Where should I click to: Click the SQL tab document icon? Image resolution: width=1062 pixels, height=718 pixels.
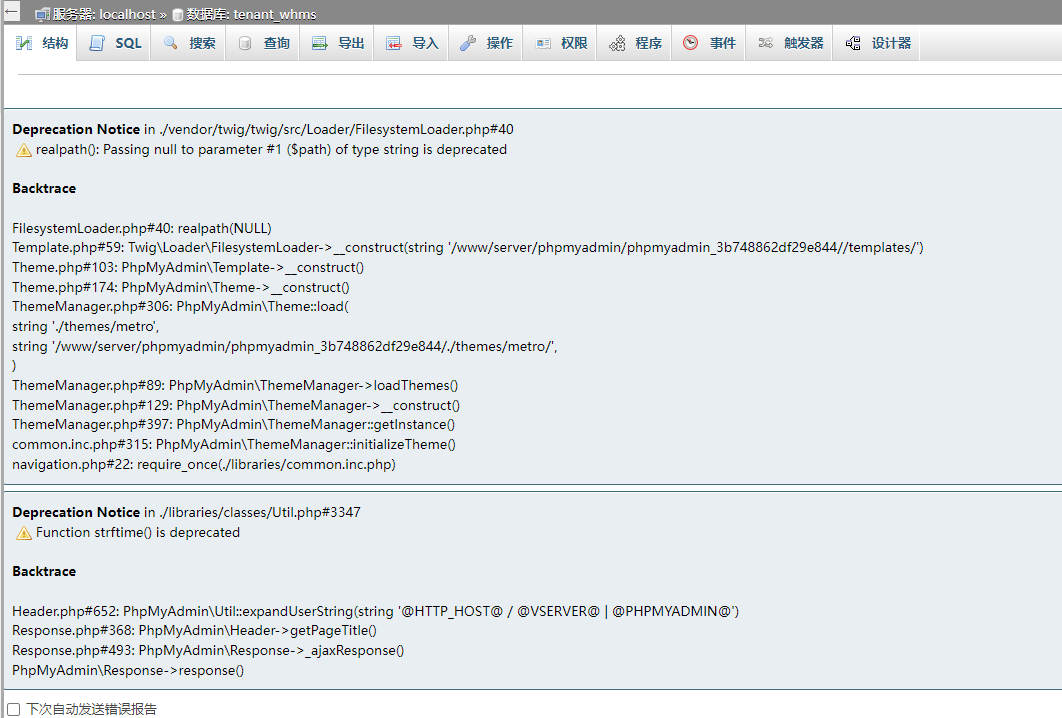tap(97, 43)
